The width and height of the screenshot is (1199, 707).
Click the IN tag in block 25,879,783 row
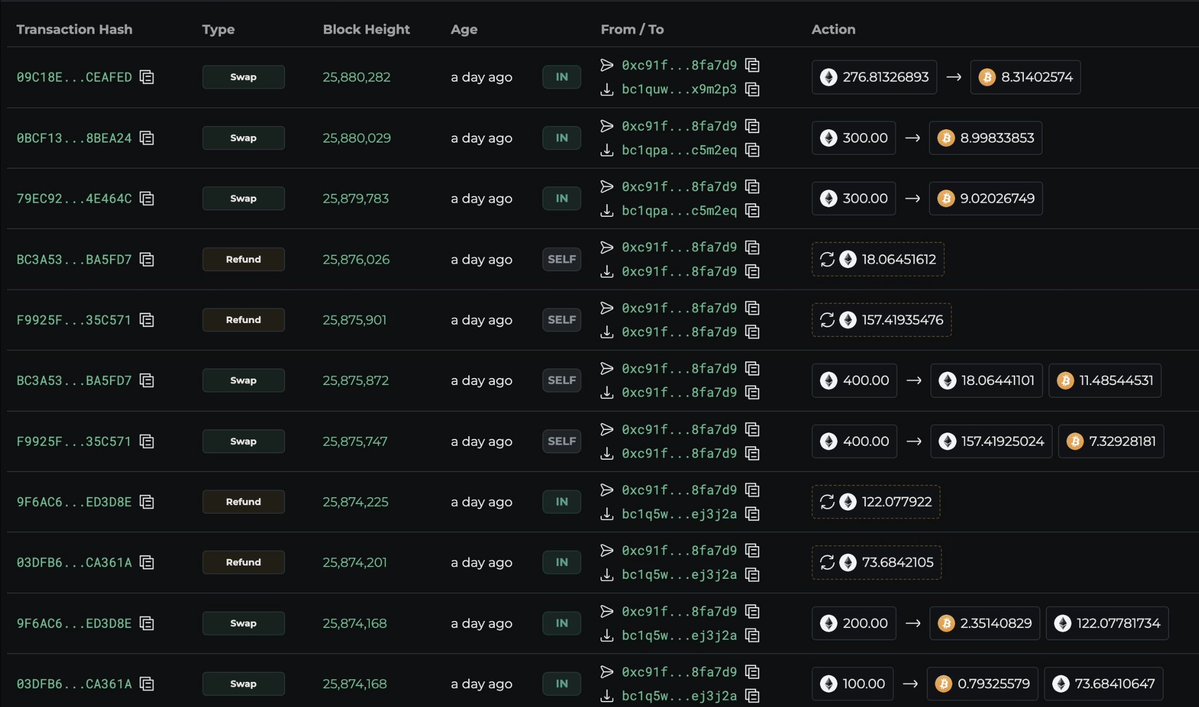561,199
